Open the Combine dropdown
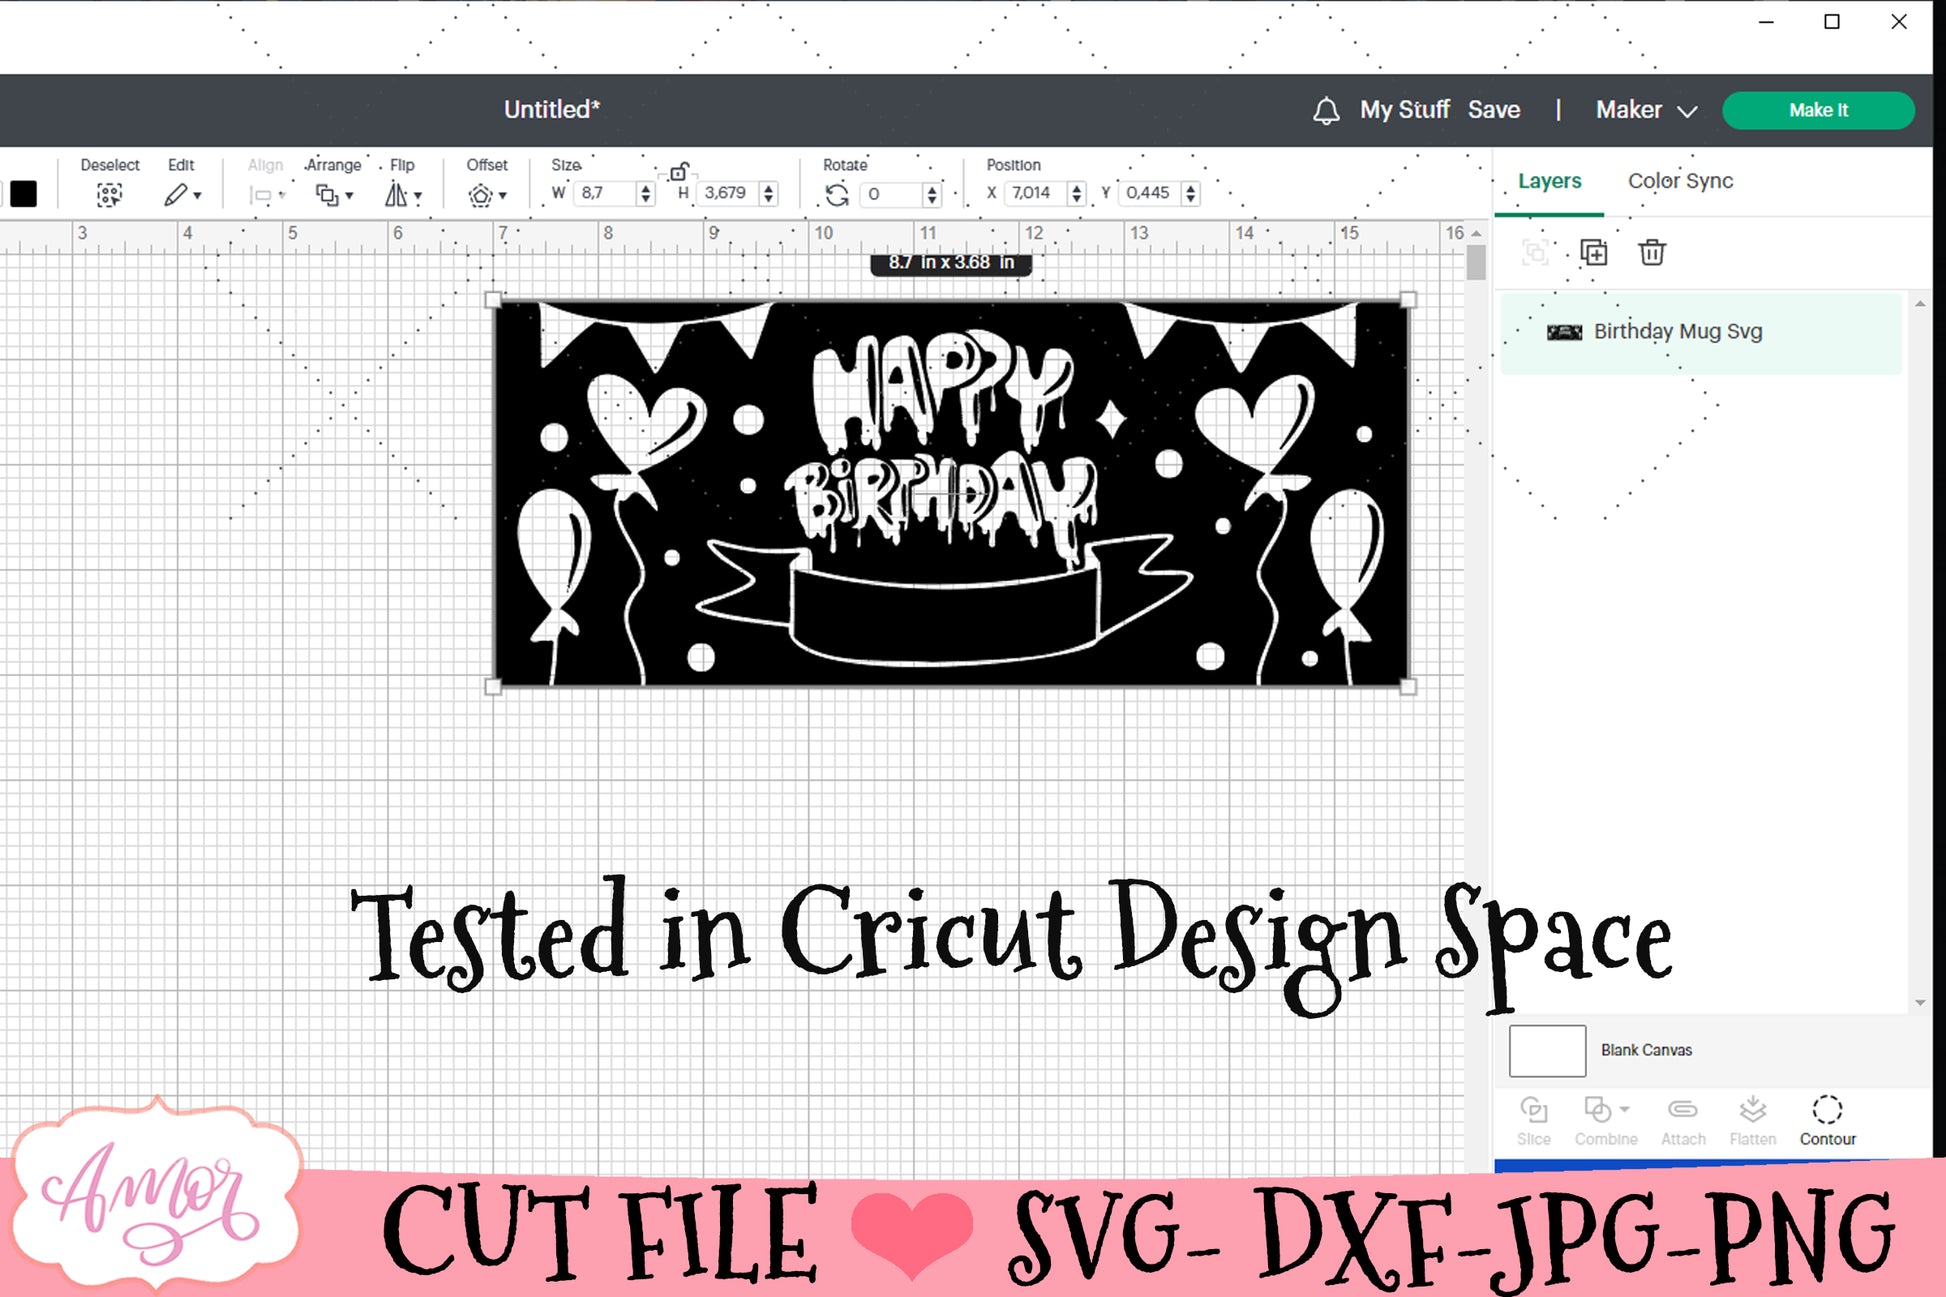This screenshot has width=1946, height=1297. [1606, 1121]
